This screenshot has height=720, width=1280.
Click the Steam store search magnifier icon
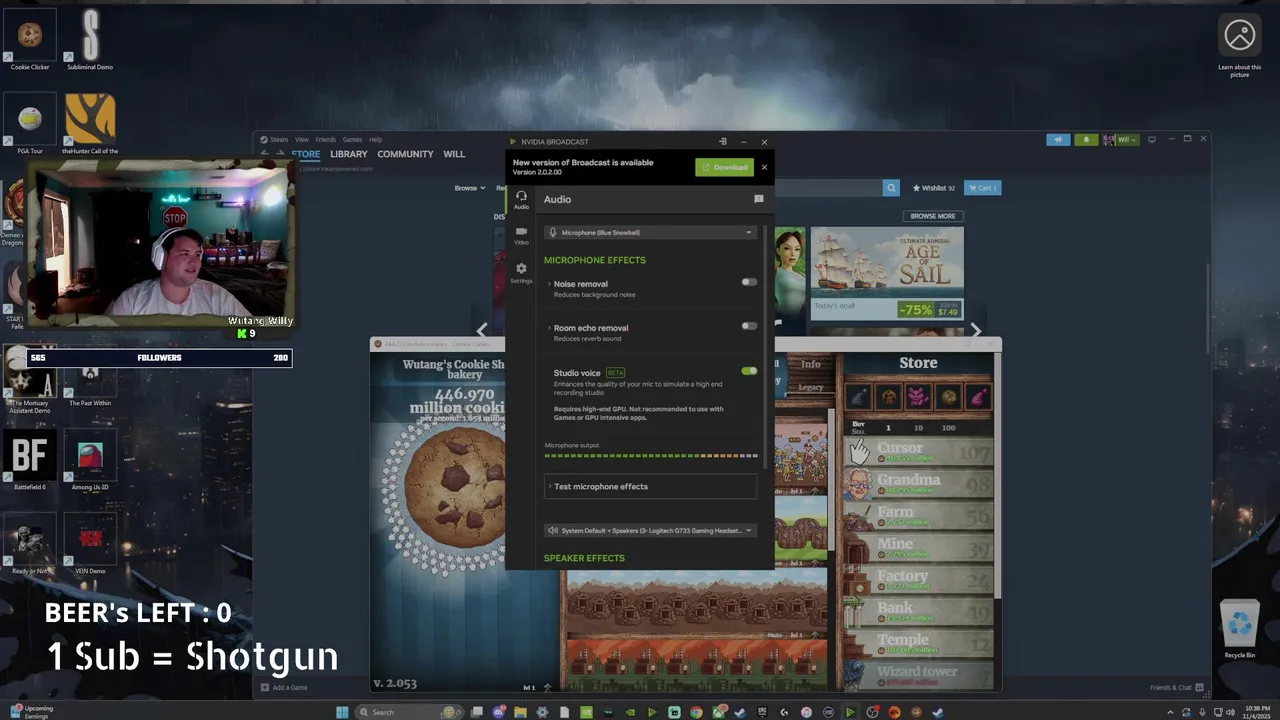point(891,188)
